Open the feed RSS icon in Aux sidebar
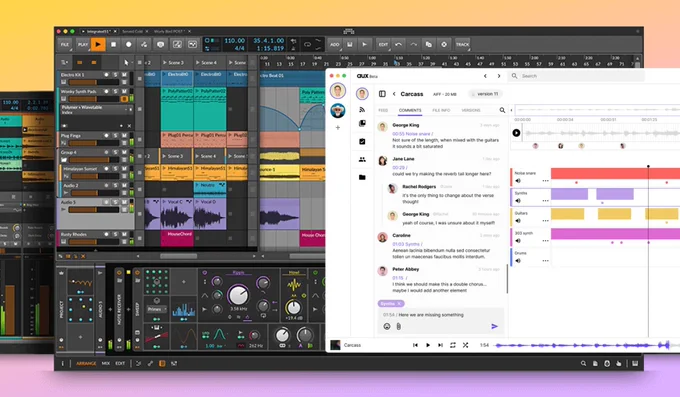This screenshot has width=680, height=397. pos(362,110)
